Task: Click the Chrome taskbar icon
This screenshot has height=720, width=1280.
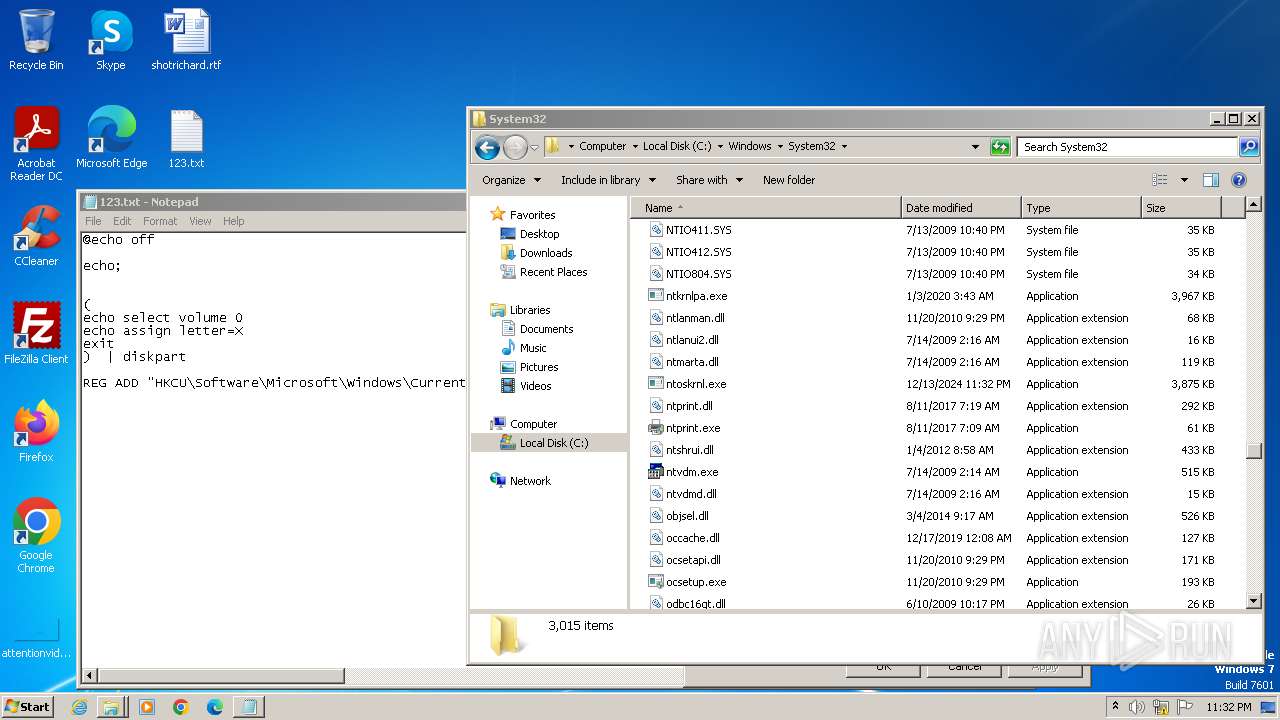Action: point(181,707)
